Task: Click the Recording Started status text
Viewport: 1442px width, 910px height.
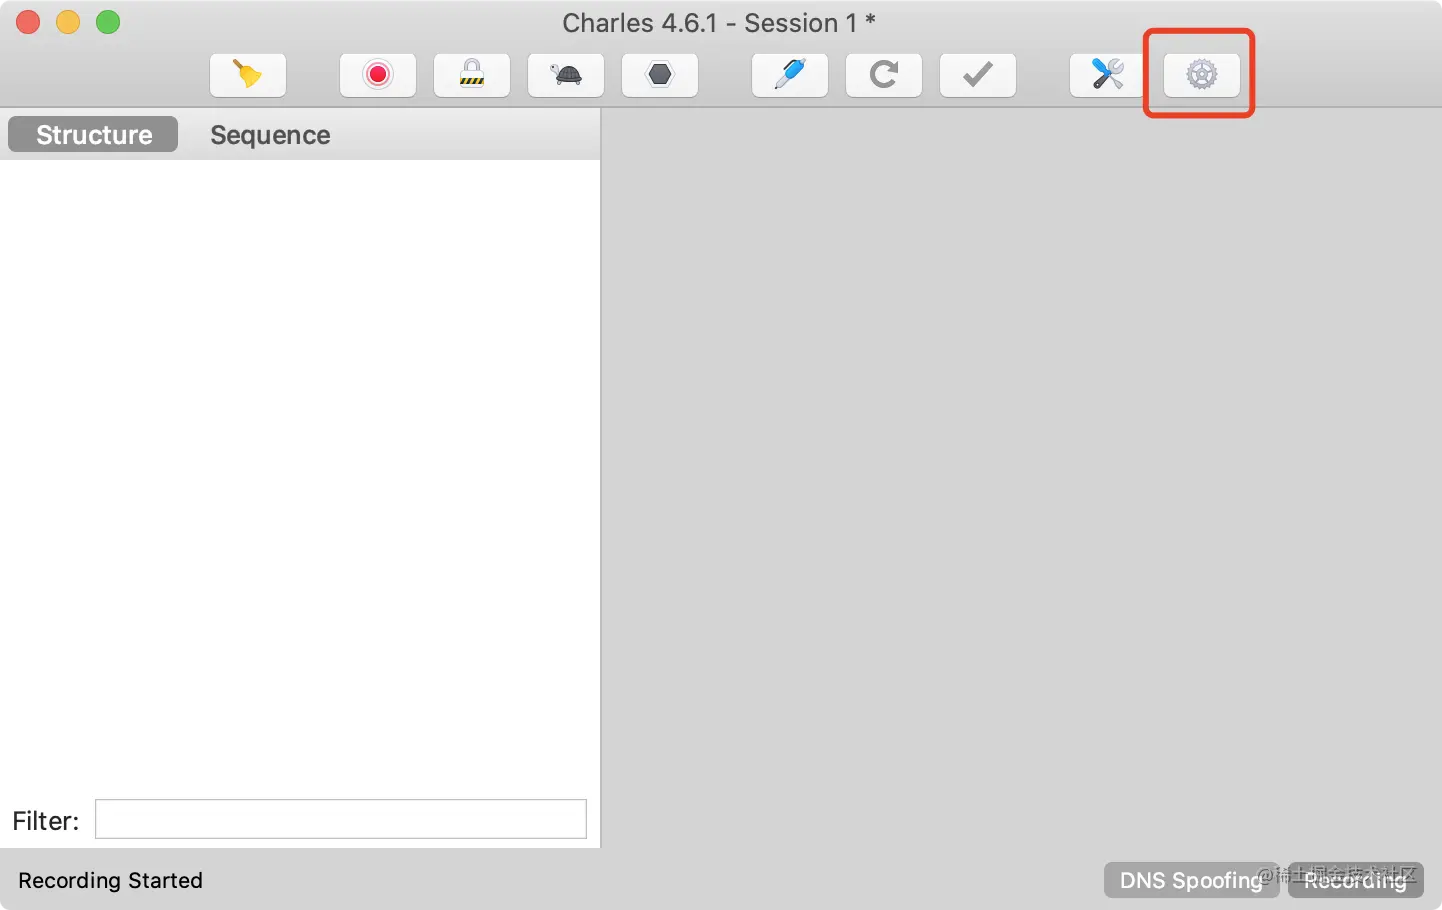Action: pyautogui.click(x=110, y=880)
